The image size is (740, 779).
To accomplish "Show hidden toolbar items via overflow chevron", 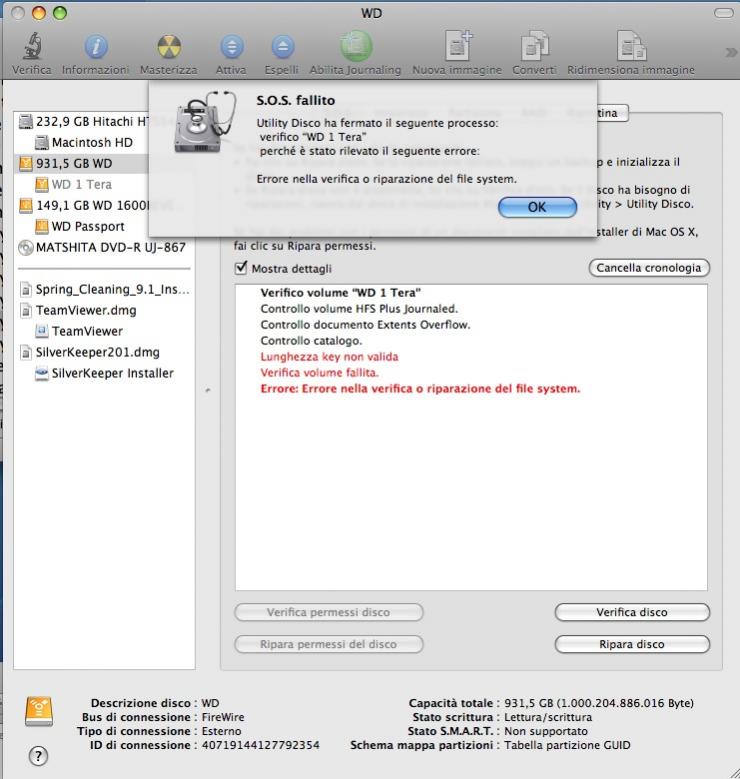I will (x=731, y=52).
